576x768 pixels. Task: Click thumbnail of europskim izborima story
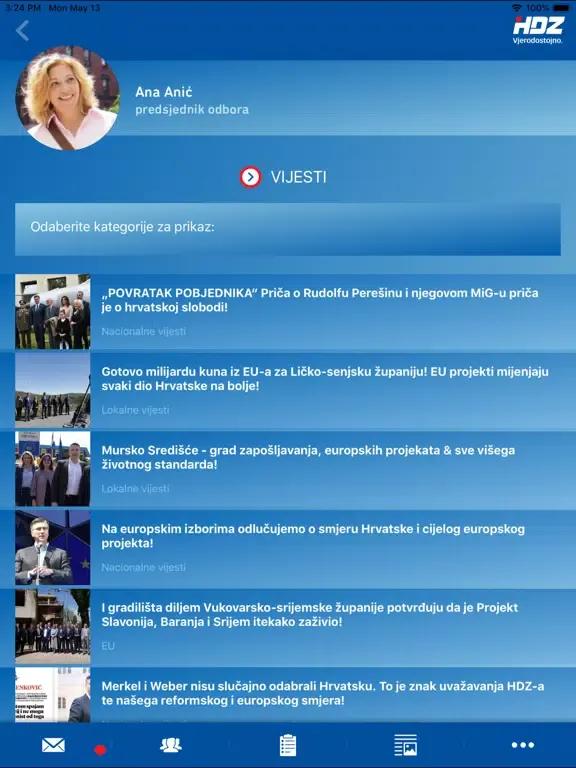53,548
